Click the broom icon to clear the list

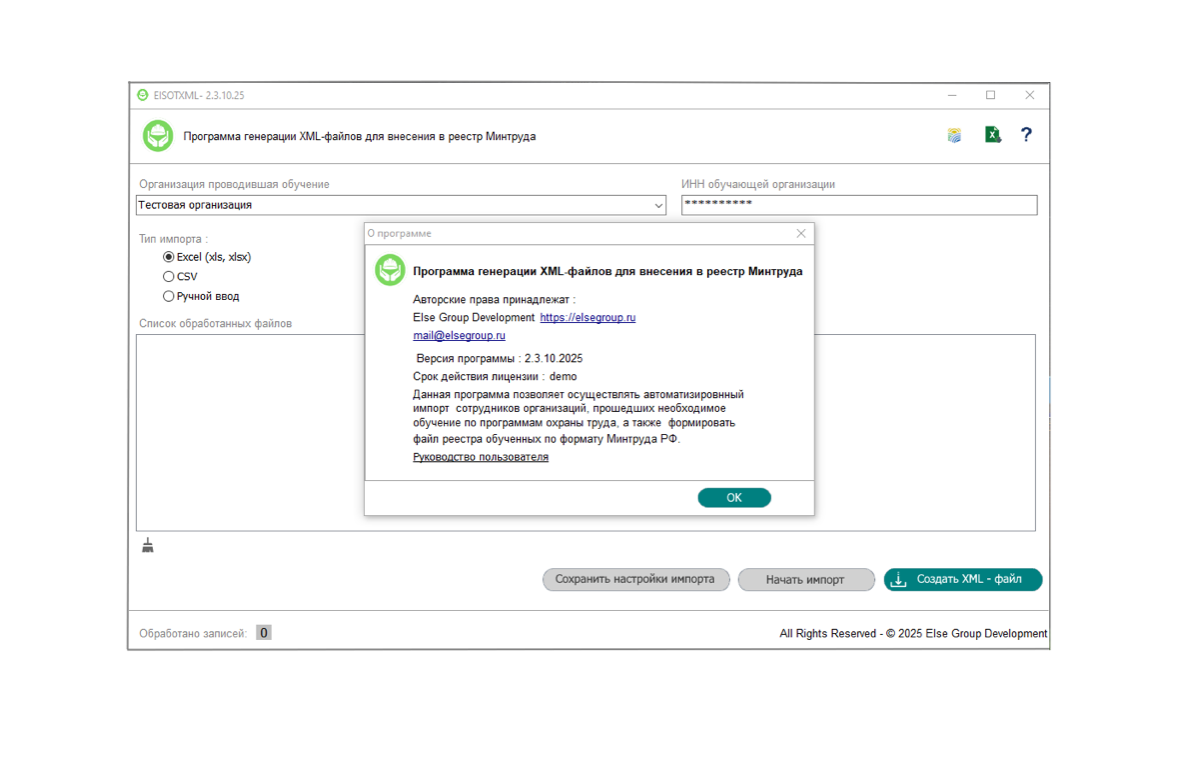(x=148, y=545)
